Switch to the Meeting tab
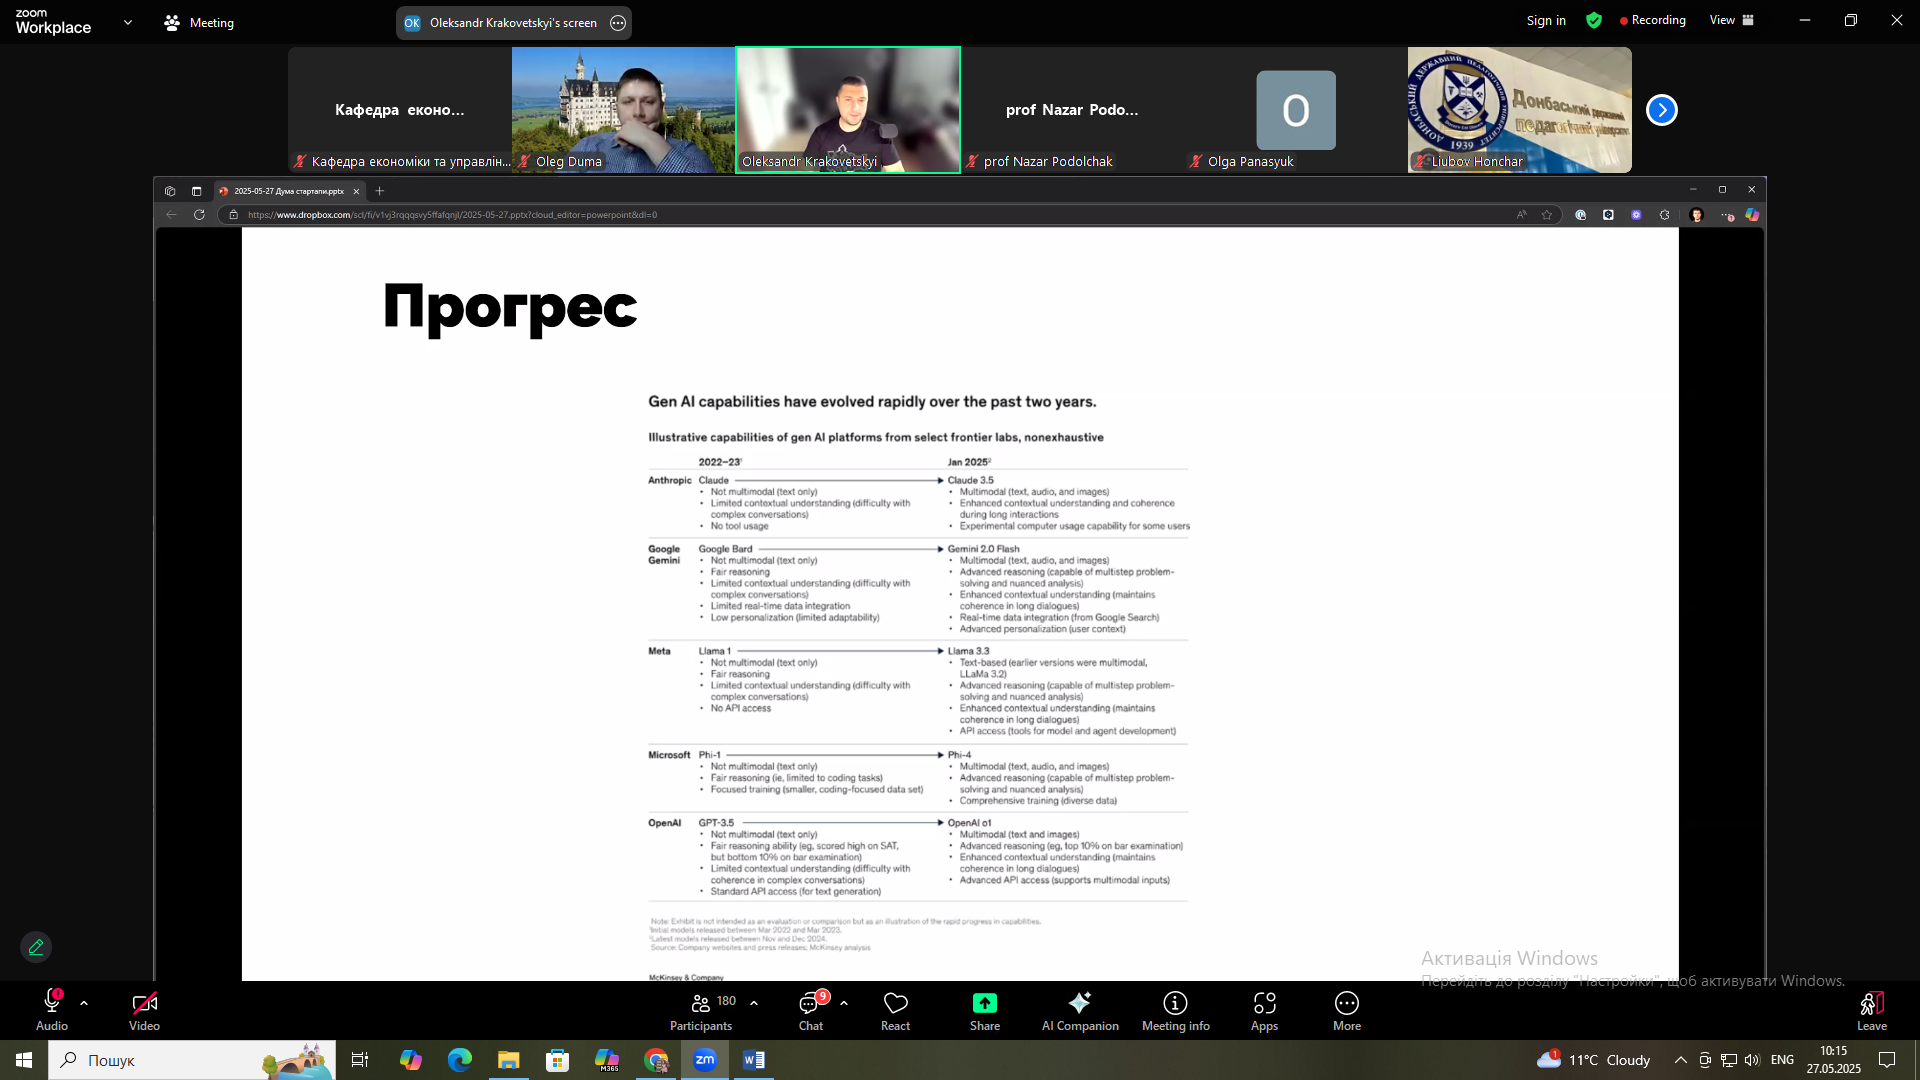This screenshot has width=1920, height=1080. 199,22
